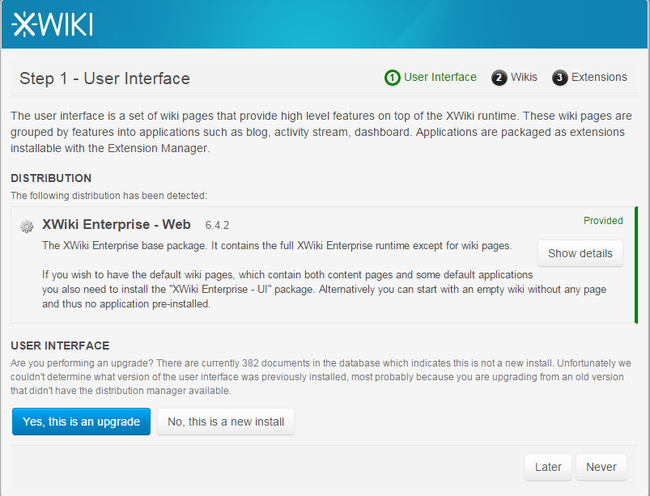Screen dimensions: 650x496
Task: Open the User Interface step label
Action: (440, 77)
